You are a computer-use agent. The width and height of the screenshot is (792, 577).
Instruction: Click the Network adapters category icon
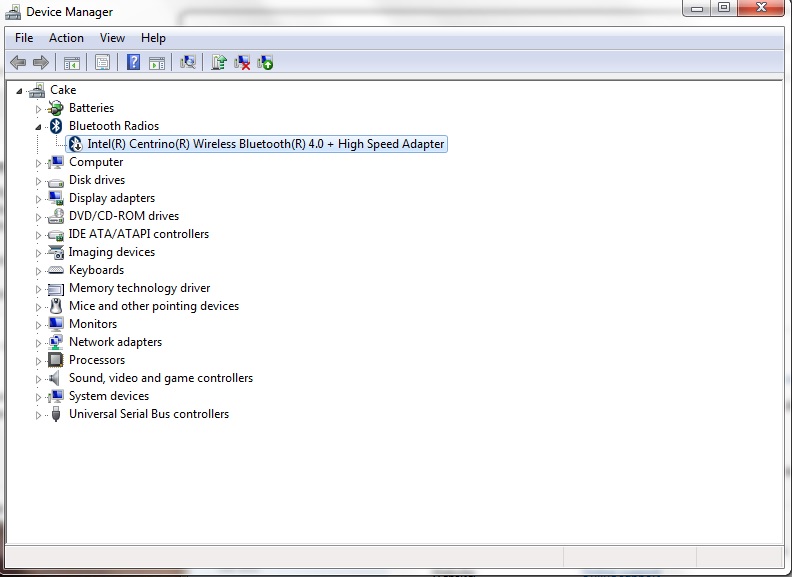56,342
